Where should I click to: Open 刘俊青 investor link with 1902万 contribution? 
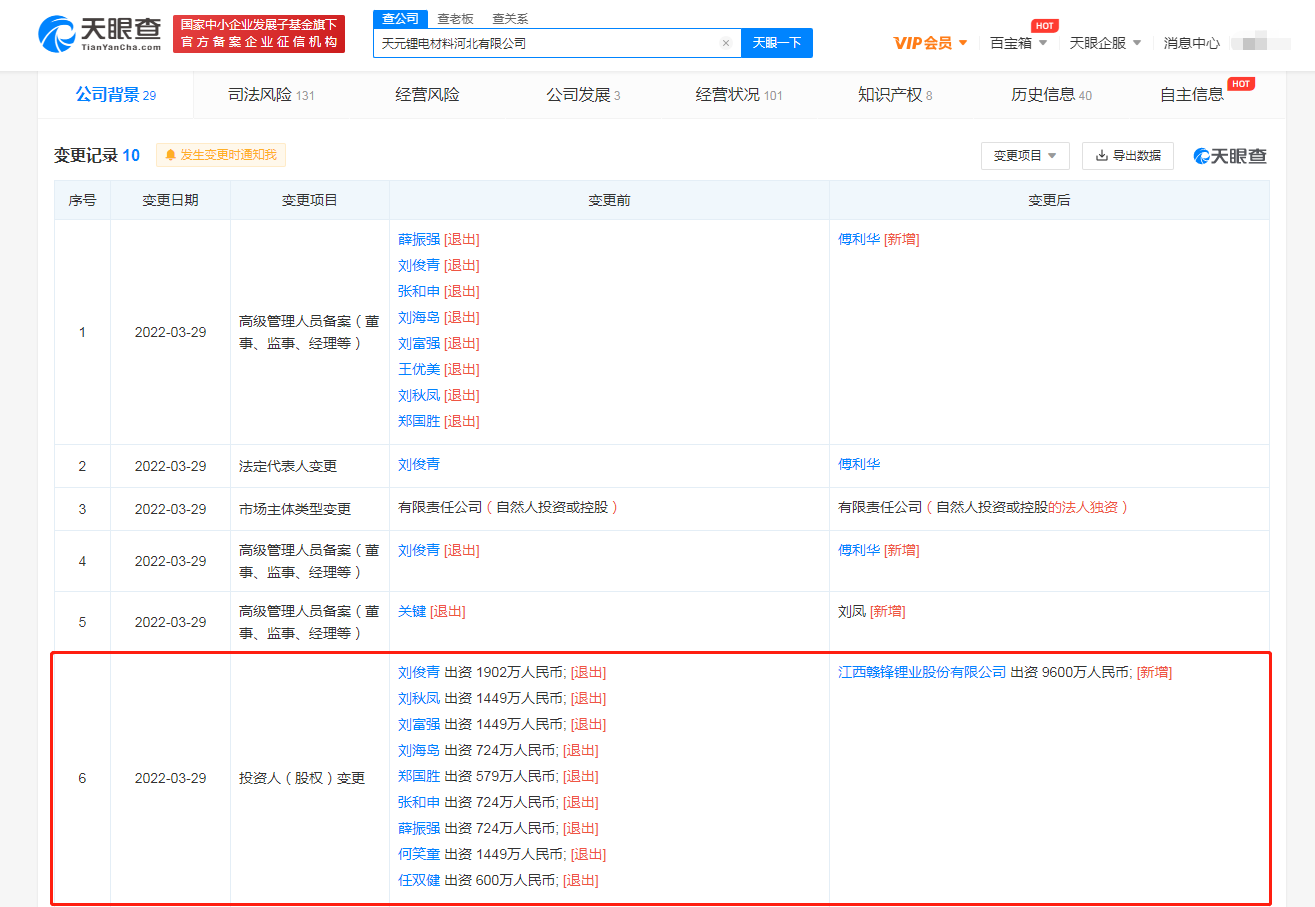pos(419,673)
